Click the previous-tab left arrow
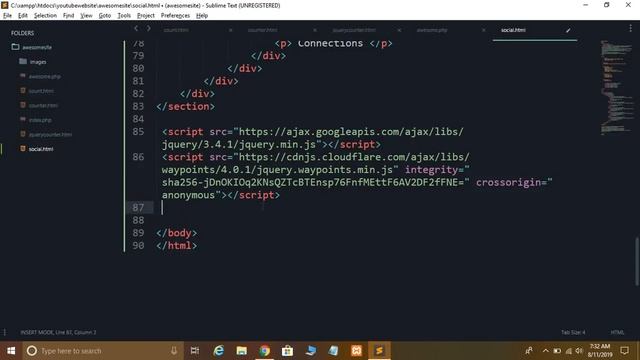 tap(136, 29)
